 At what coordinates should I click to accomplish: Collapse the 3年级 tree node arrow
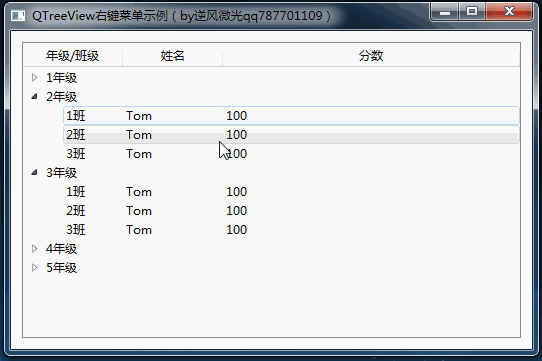tap(34, 172)
